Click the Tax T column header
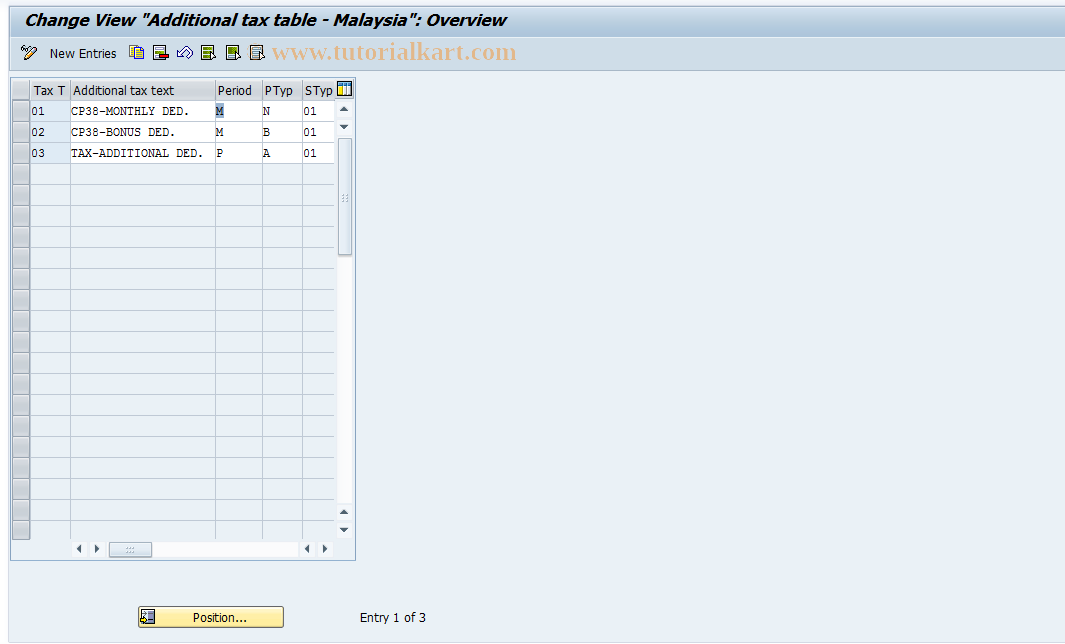 tap(50, 90)
